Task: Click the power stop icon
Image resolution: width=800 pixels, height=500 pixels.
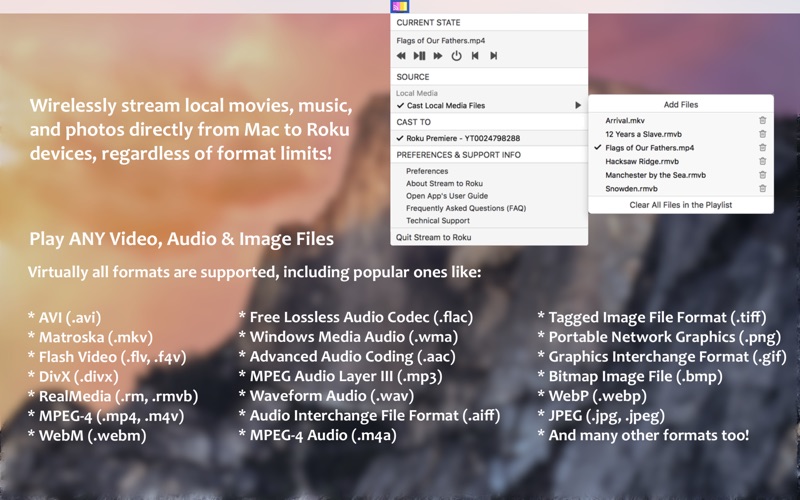Action: pyautogui.click(x=456, y=56)
